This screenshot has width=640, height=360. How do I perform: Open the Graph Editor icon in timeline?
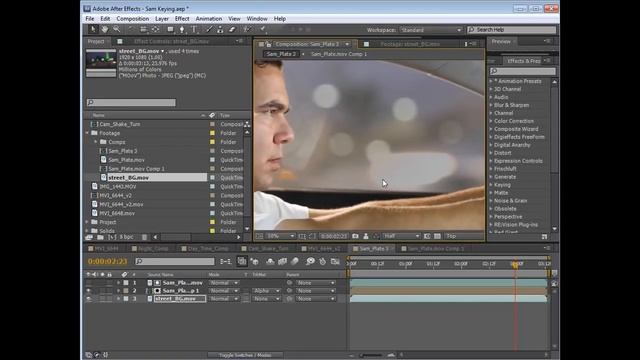pyautogui.click(x=335, y=261)
